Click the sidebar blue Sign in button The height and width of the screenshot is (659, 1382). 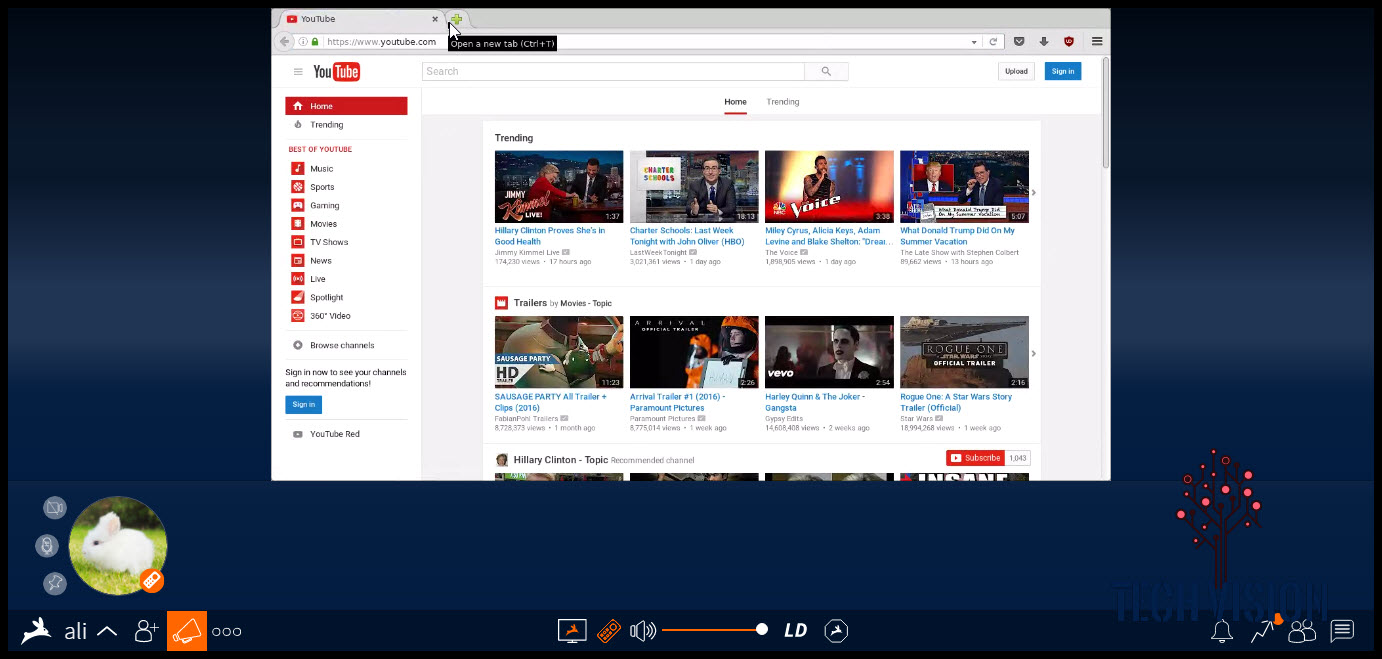[303, 404]
